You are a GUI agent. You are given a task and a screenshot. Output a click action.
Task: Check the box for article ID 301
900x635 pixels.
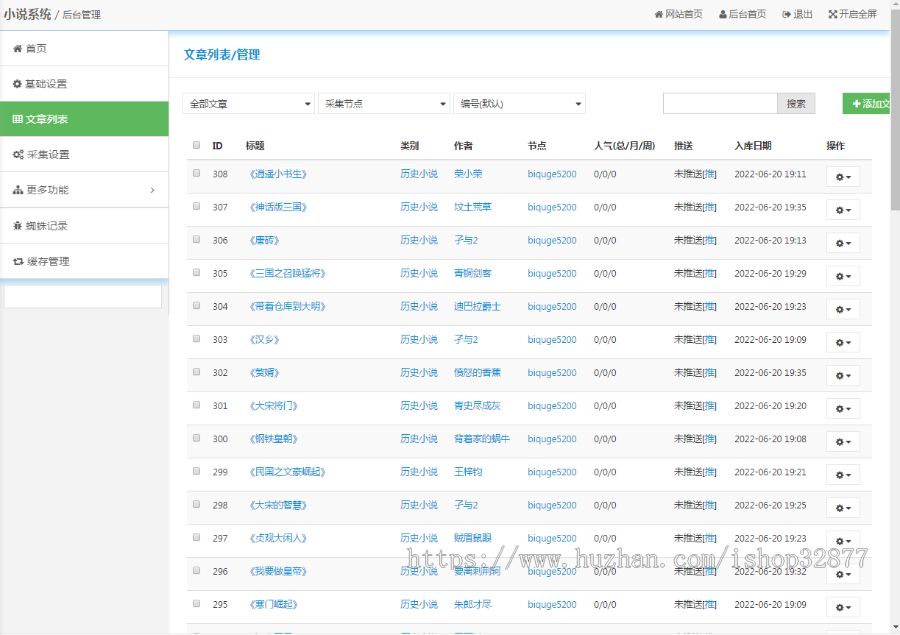pyautogui.click(x=196, y=405)
